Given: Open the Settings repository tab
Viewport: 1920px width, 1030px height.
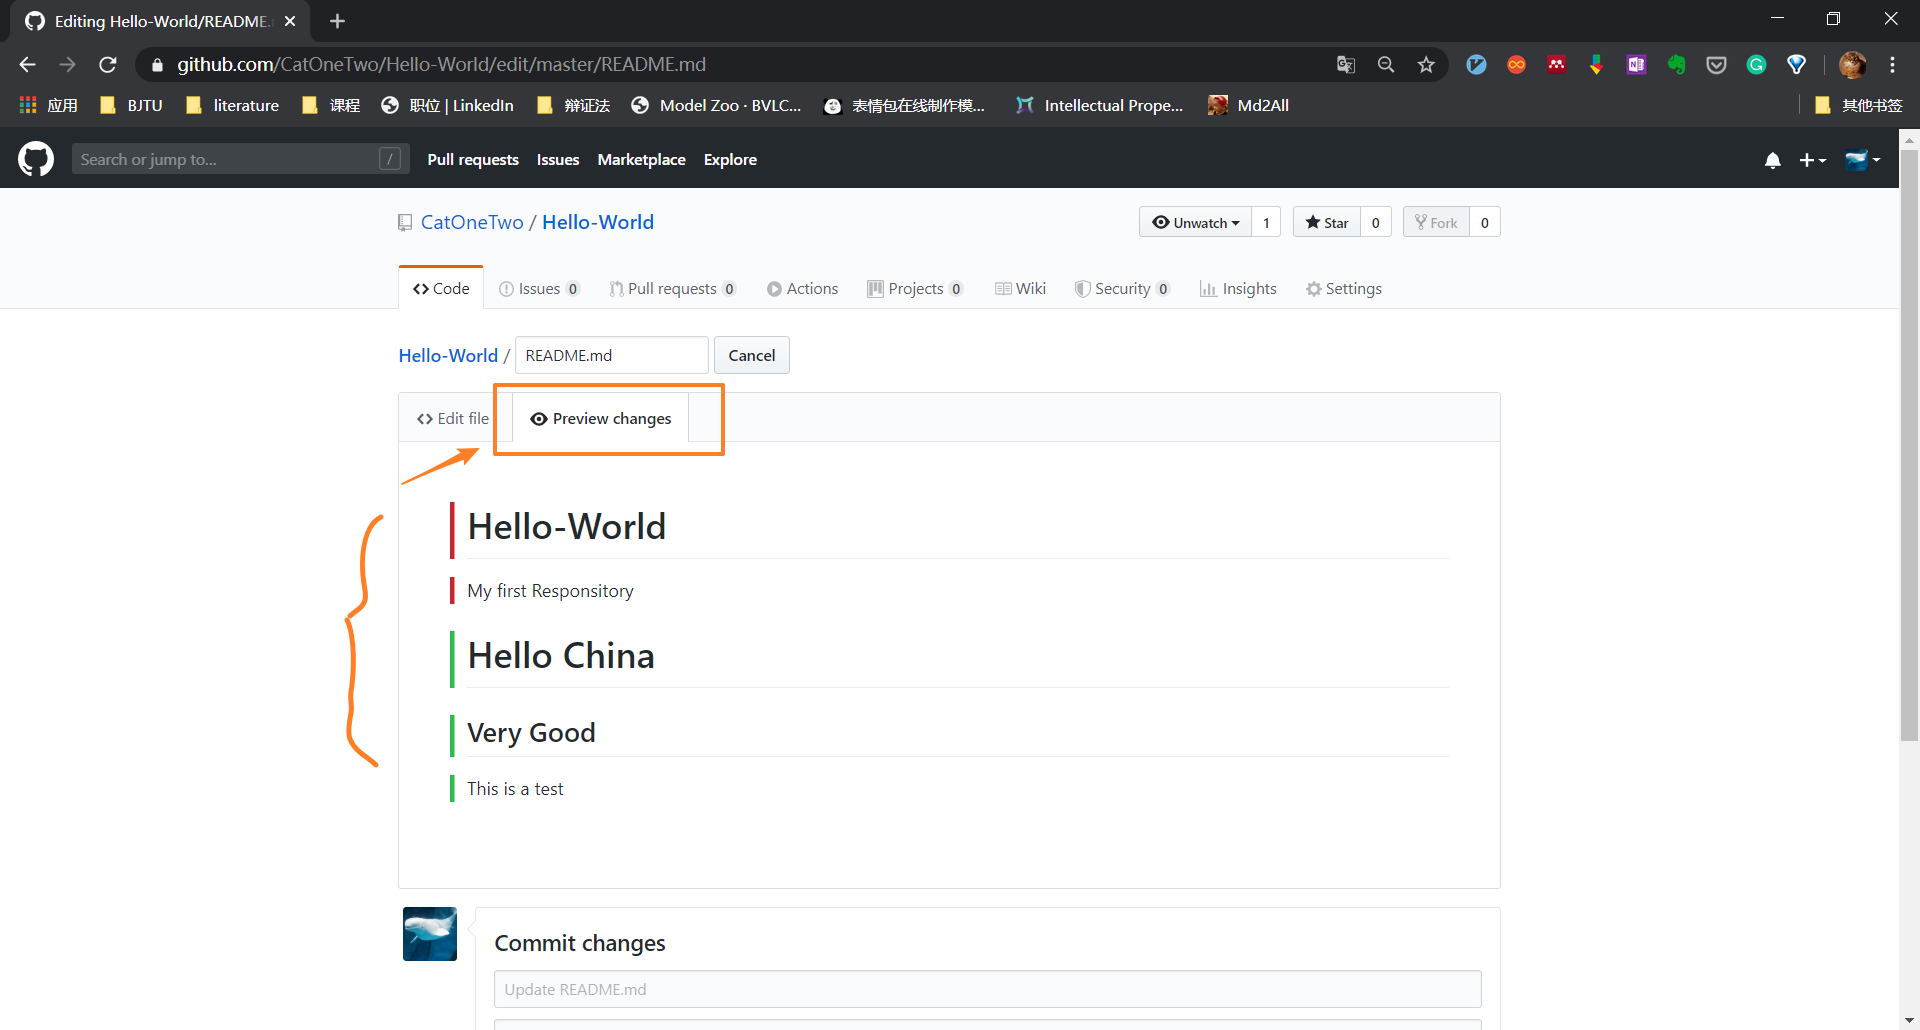Looking at the screenshot, I should [1343, 288].
